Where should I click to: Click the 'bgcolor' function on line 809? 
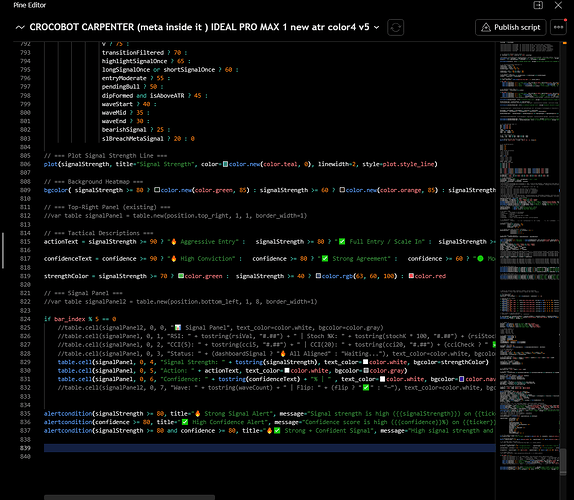(56, 190)
